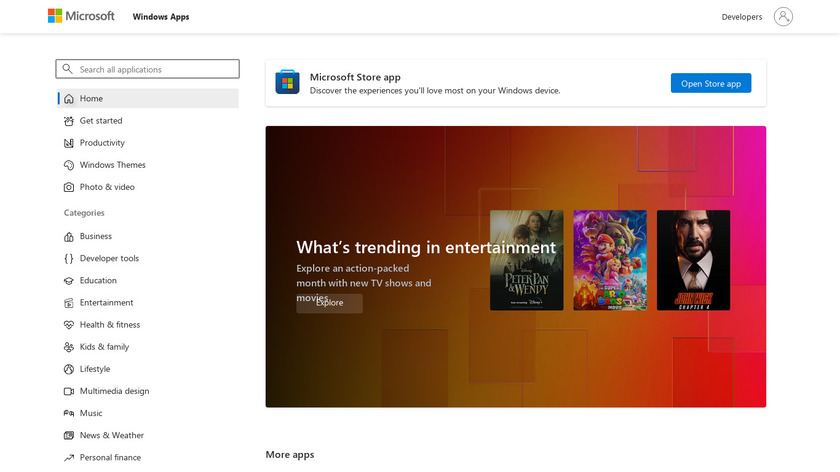Select Personal finance category
This screenshot has width=840, height=472.
148,458
